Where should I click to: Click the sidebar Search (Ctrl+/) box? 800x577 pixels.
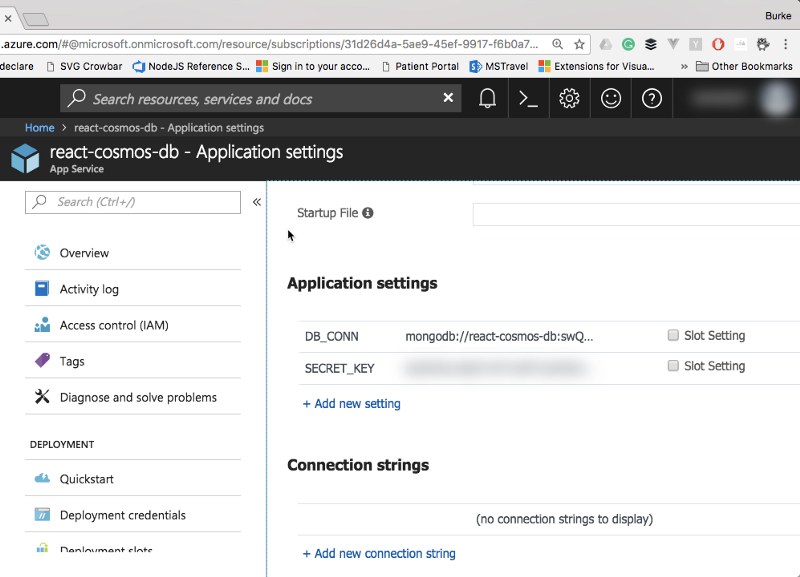coord(133,202)
